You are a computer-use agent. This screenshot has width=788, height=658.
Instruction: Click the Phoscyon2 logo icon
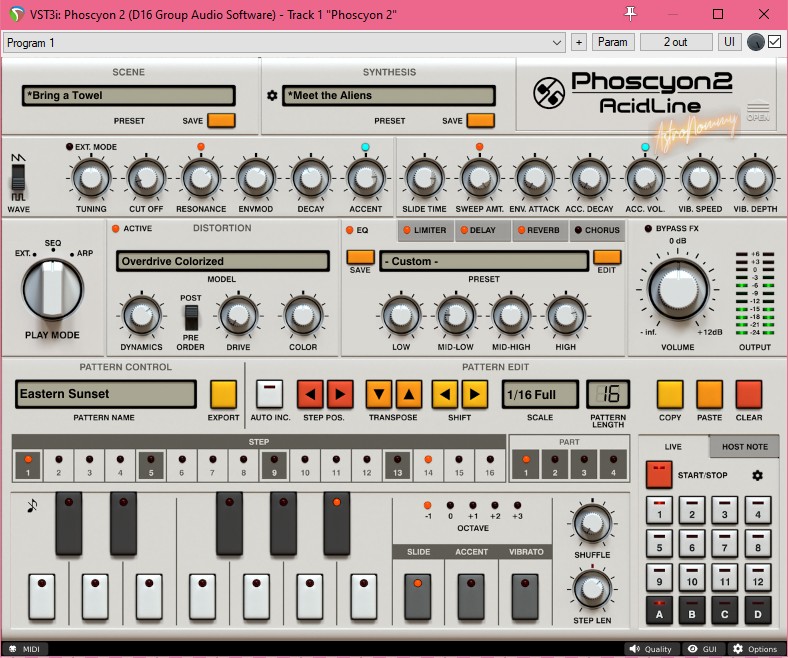[548, 93]
